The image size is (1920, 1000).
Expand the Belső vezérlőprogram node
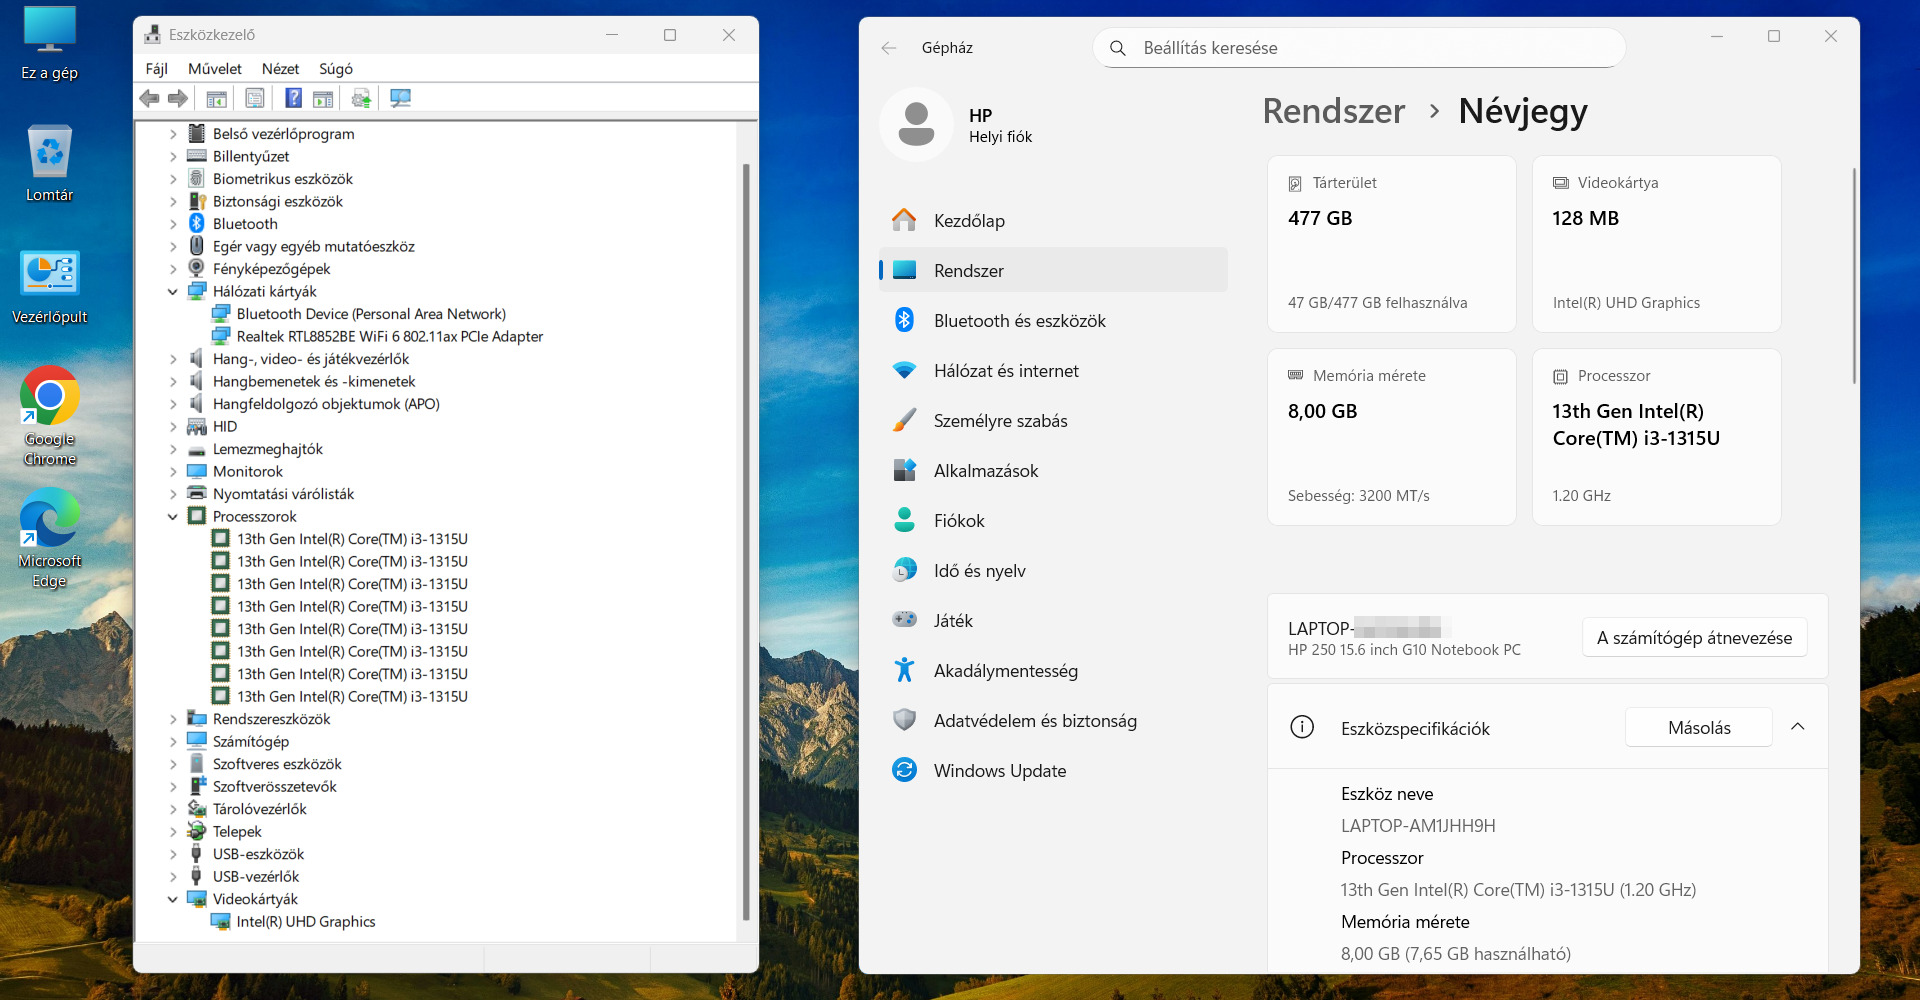click(x=173, y=134)
